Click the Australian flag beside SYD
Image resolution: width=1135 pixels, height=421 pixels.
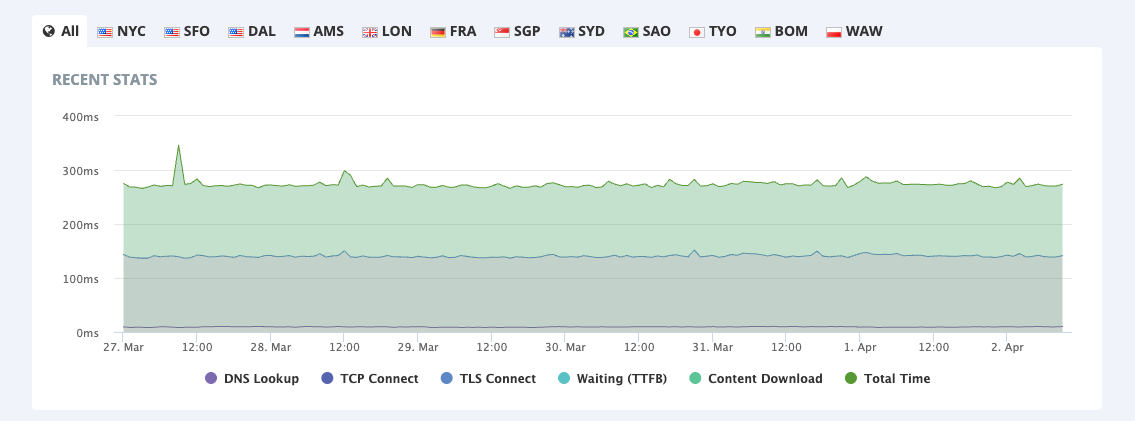click(x=567, y=32)
